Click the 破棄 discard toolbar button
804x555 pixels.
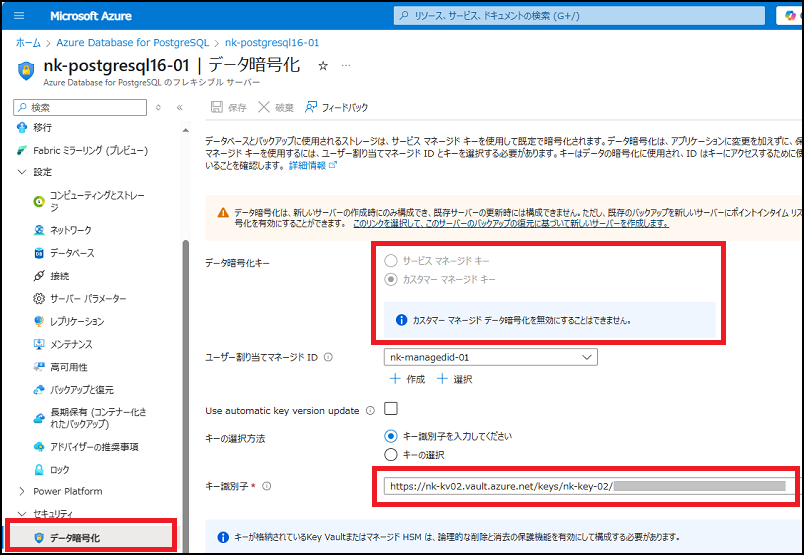276,107
